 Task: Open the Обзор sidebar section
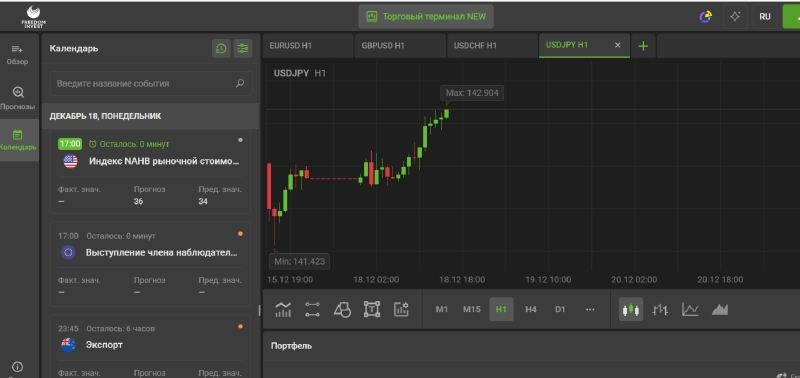click(17, 55)
